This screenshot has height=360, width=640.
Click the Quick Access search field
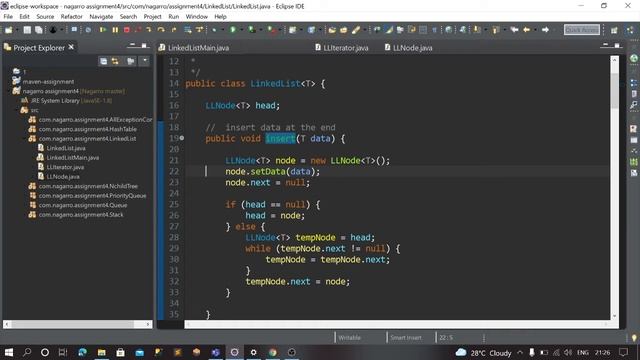tap(582, 30)
